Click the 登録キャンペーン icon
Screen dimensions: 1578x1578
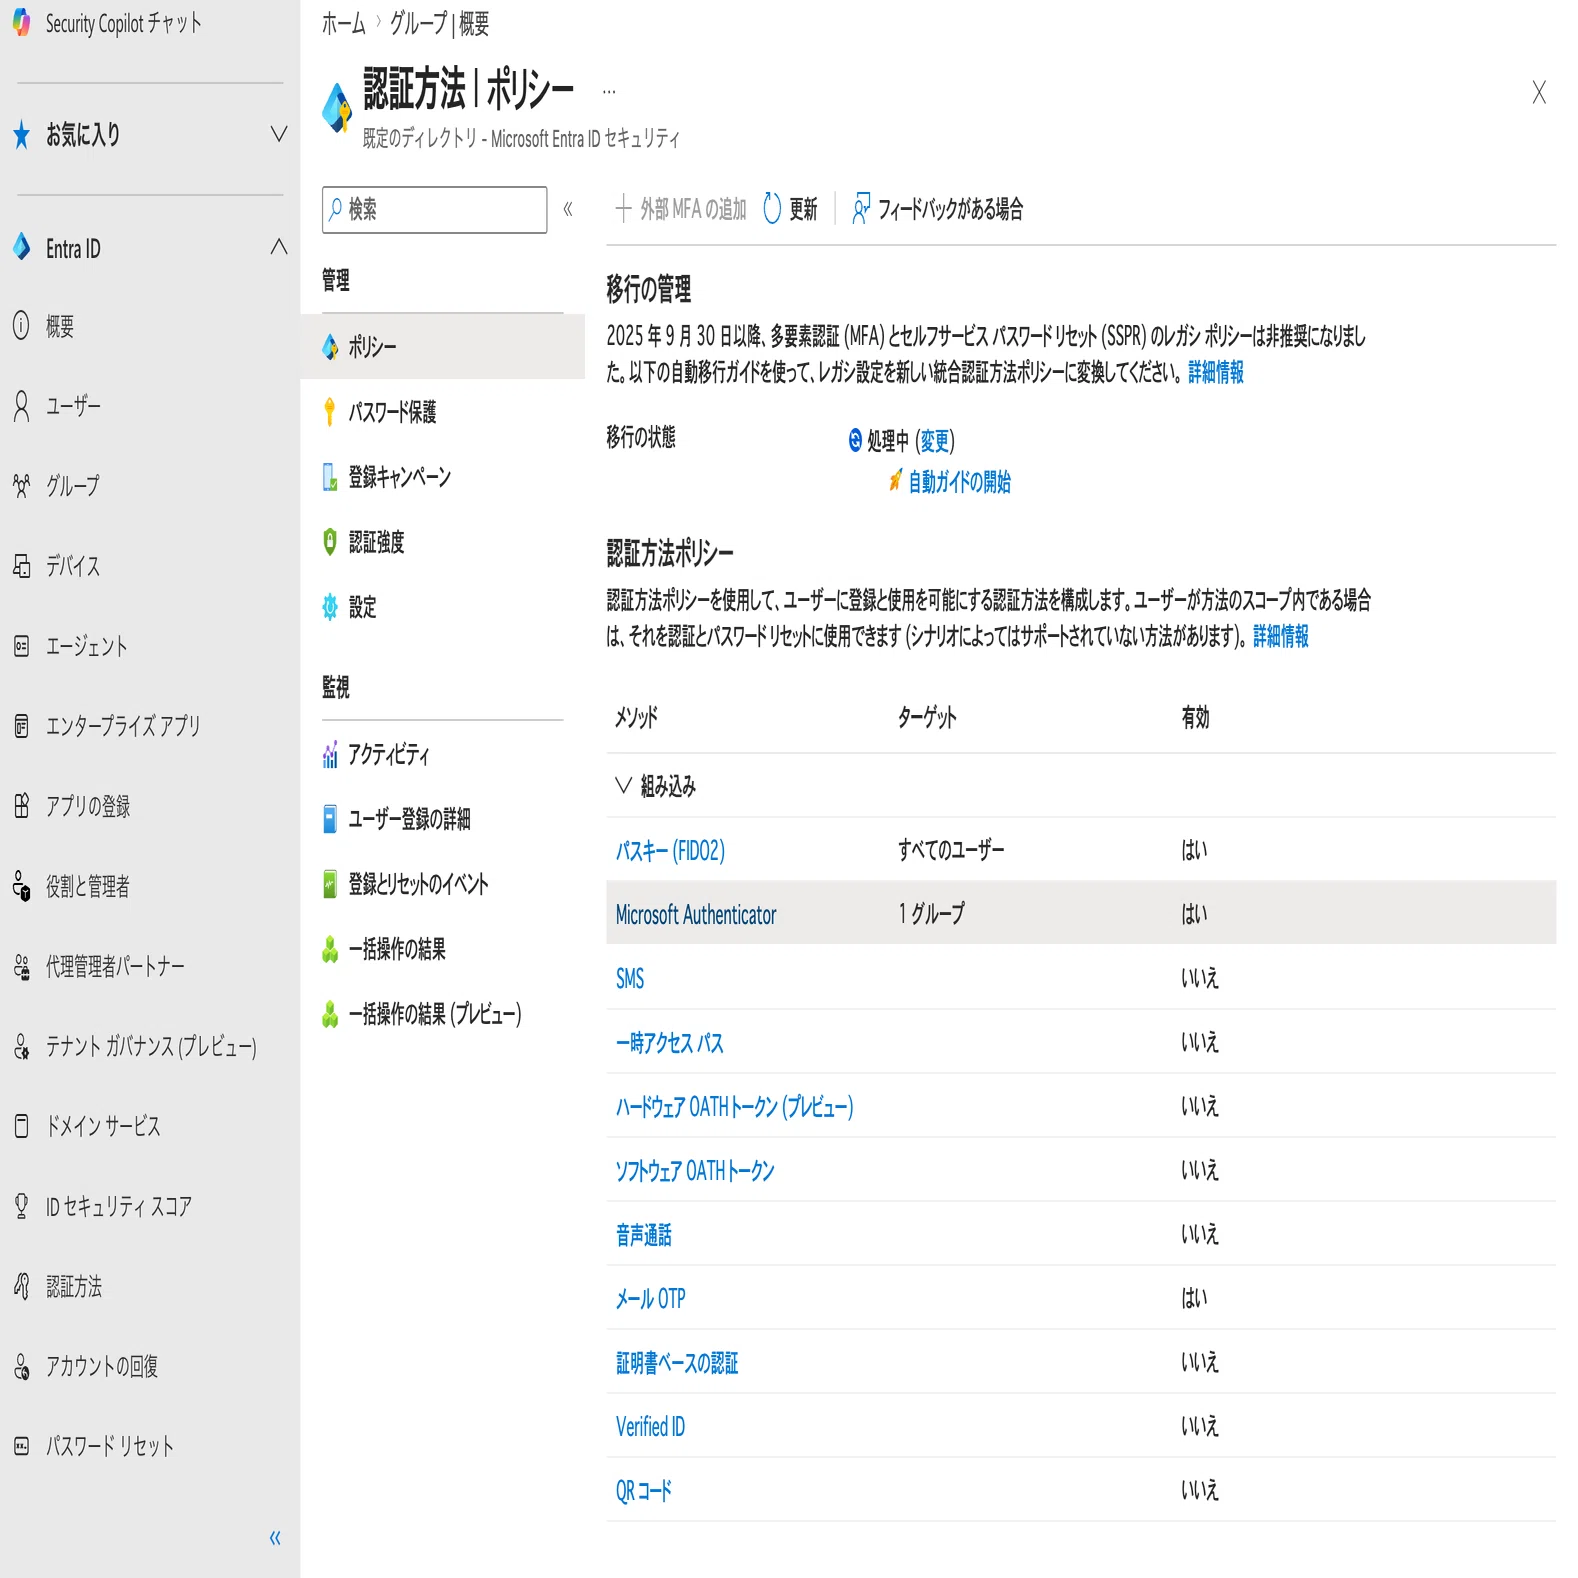(x=330, y=477)
